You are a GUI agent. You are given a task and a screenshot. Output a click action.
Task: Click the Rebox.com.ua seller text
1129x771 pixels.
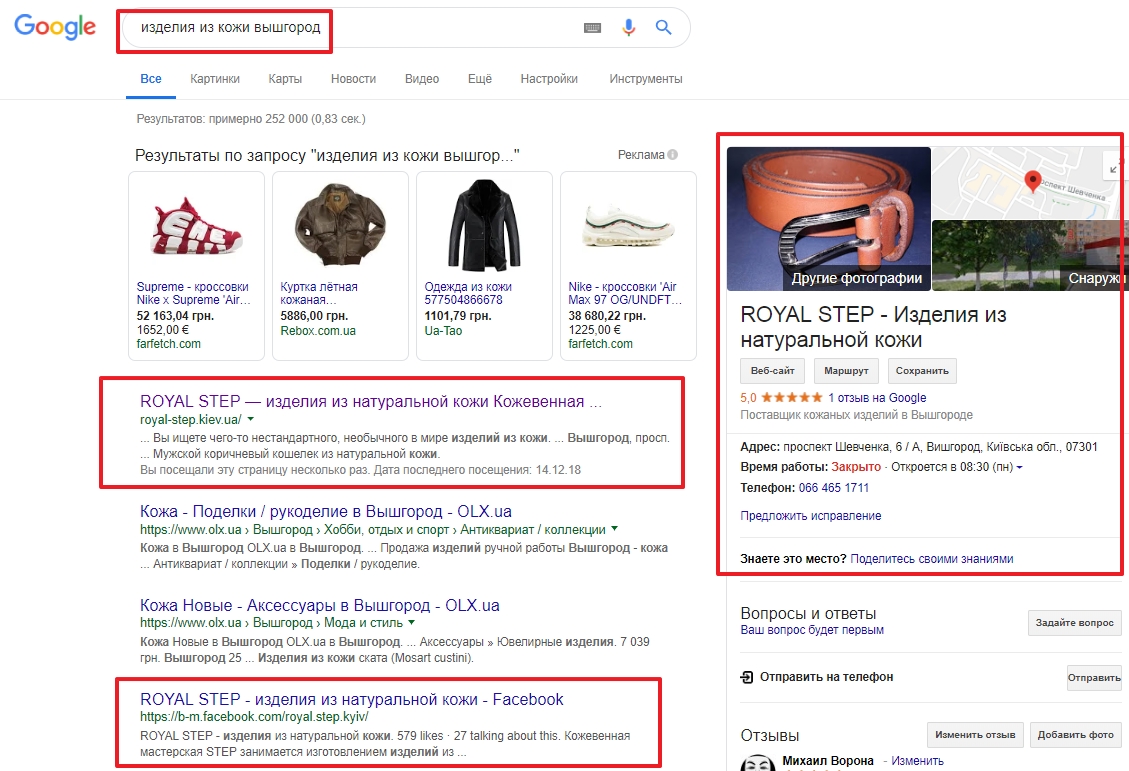318,331
